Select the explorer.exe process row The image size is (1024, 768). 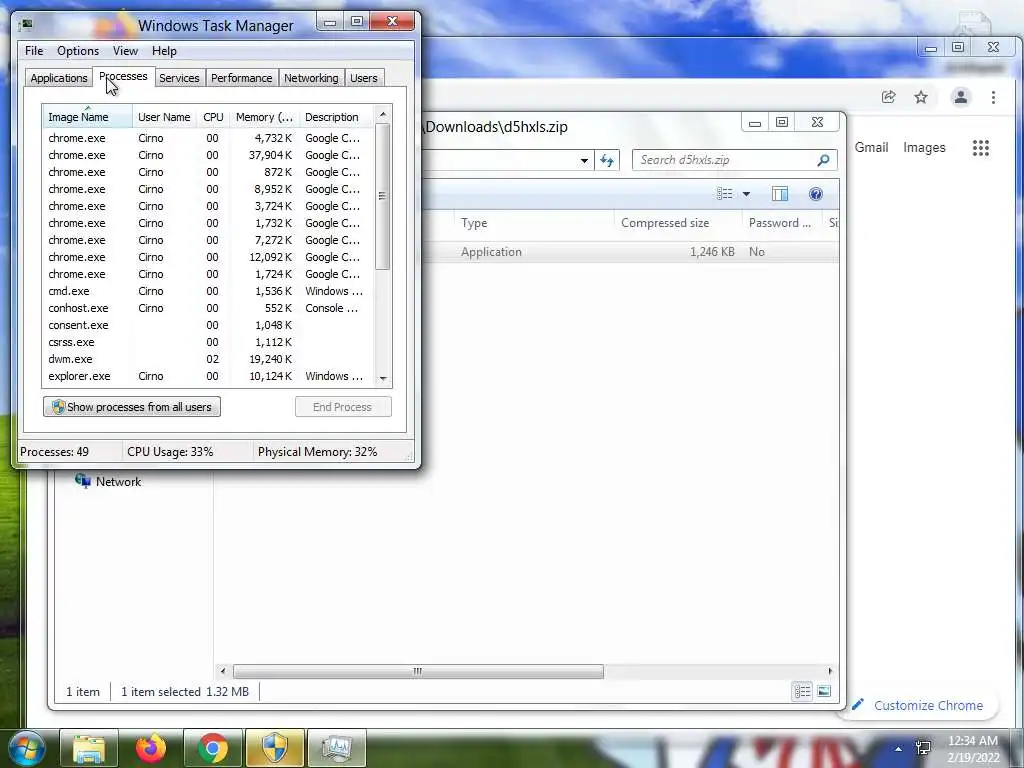click(x=208, y=376)
